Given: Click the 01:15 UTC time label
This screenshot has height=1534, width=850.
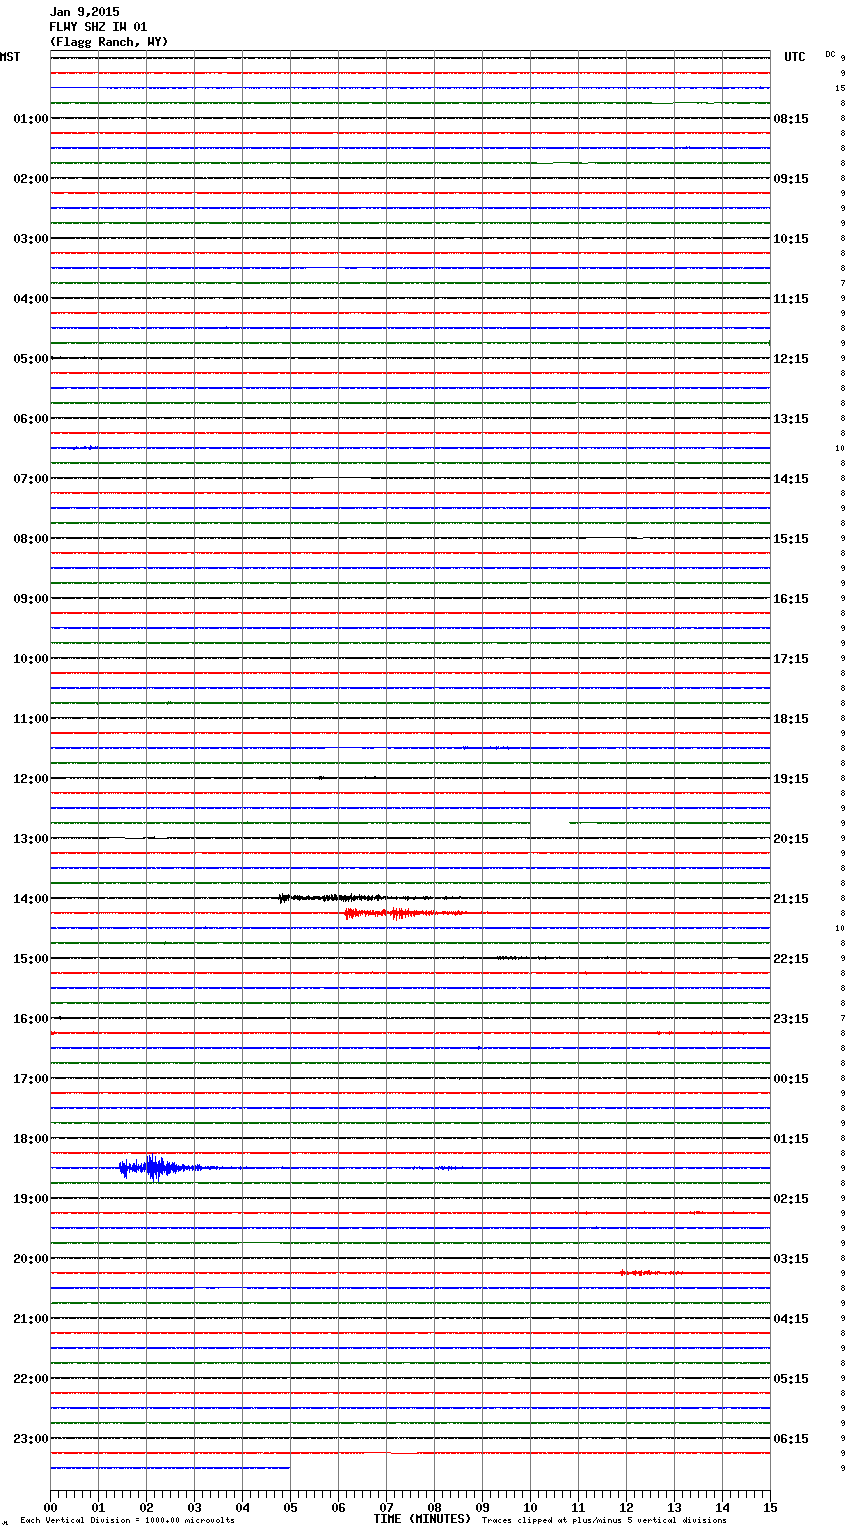Looking at the screenshot, I should [x=791, y=1139].
